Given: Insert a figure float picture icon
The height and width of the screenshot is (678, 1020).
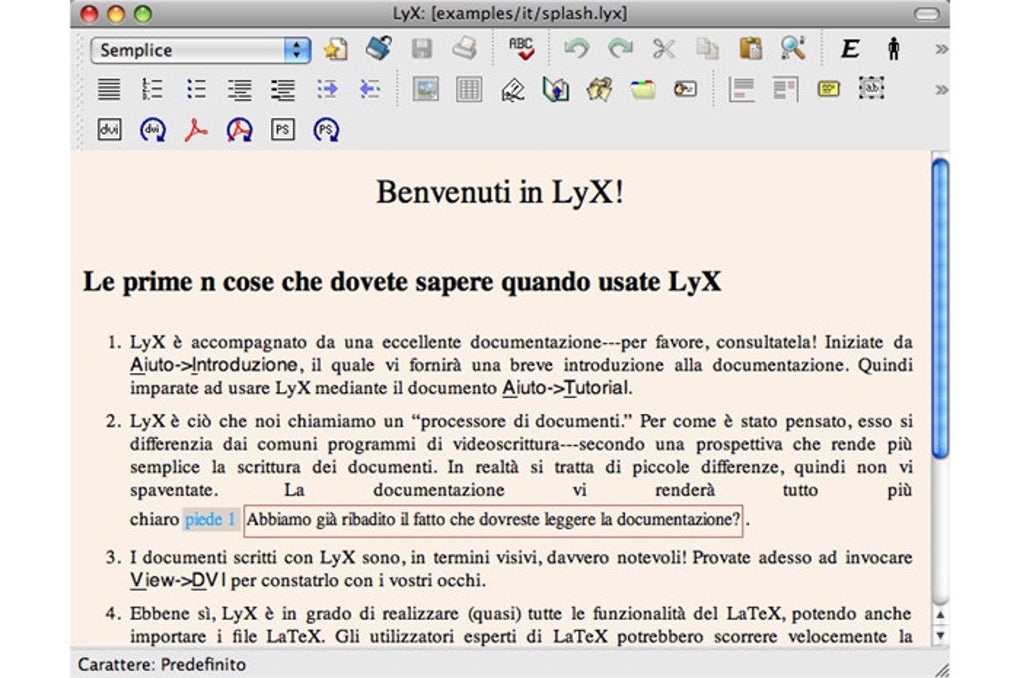Looking at the screenshot, I should (425, 89).
